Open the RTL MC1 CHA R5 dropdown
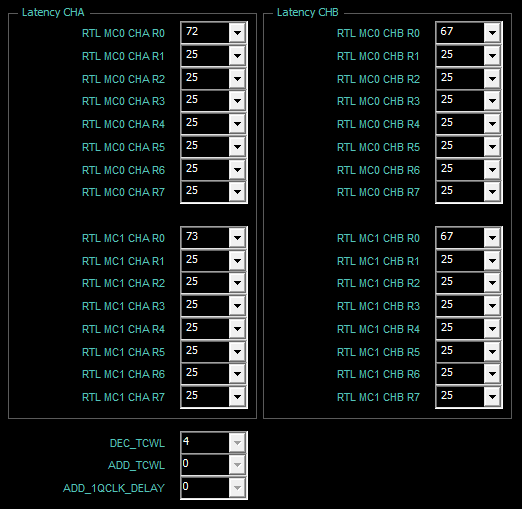The width and height of the screenshot is (522, 509). [237, 352]
